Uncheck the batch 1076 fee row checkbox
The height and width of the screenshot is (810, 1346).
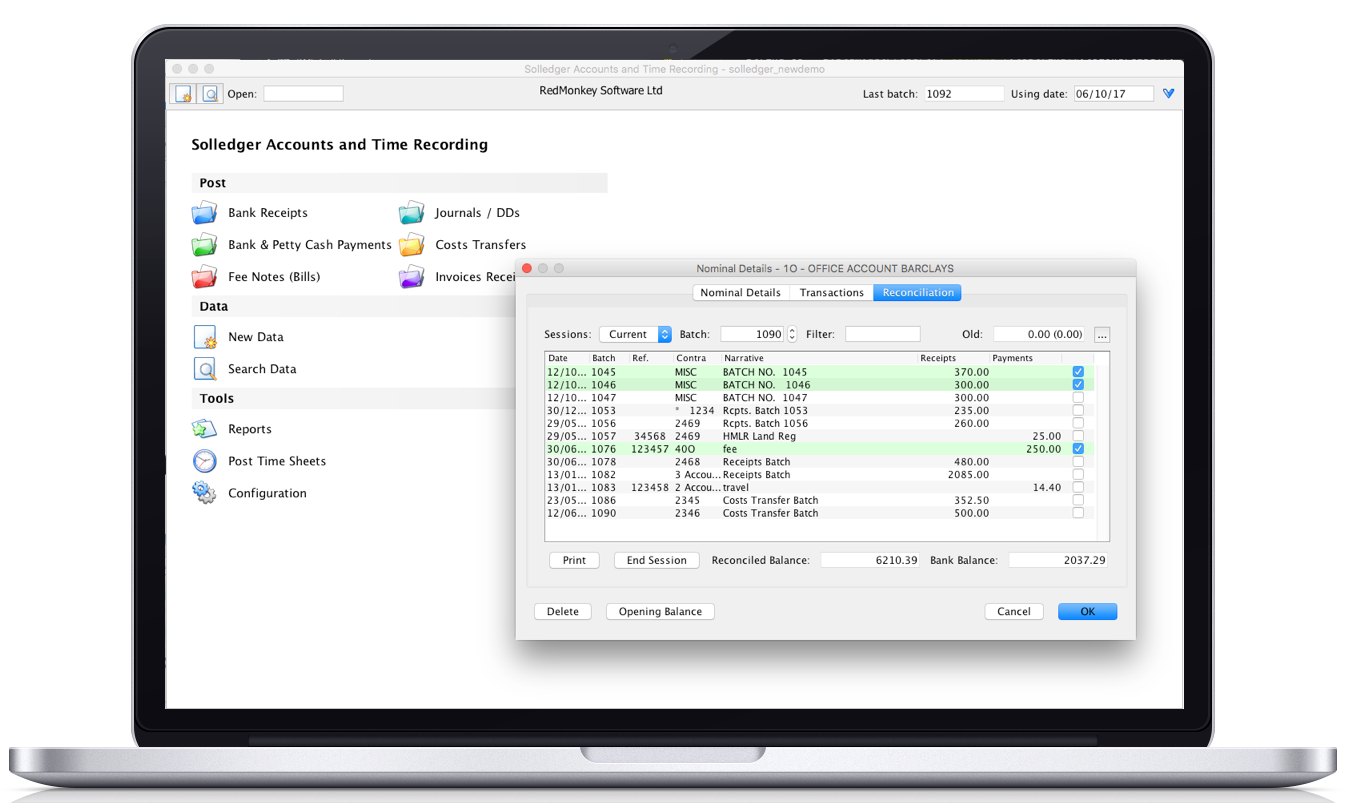pyautogui.click(x=1078, y=449)
